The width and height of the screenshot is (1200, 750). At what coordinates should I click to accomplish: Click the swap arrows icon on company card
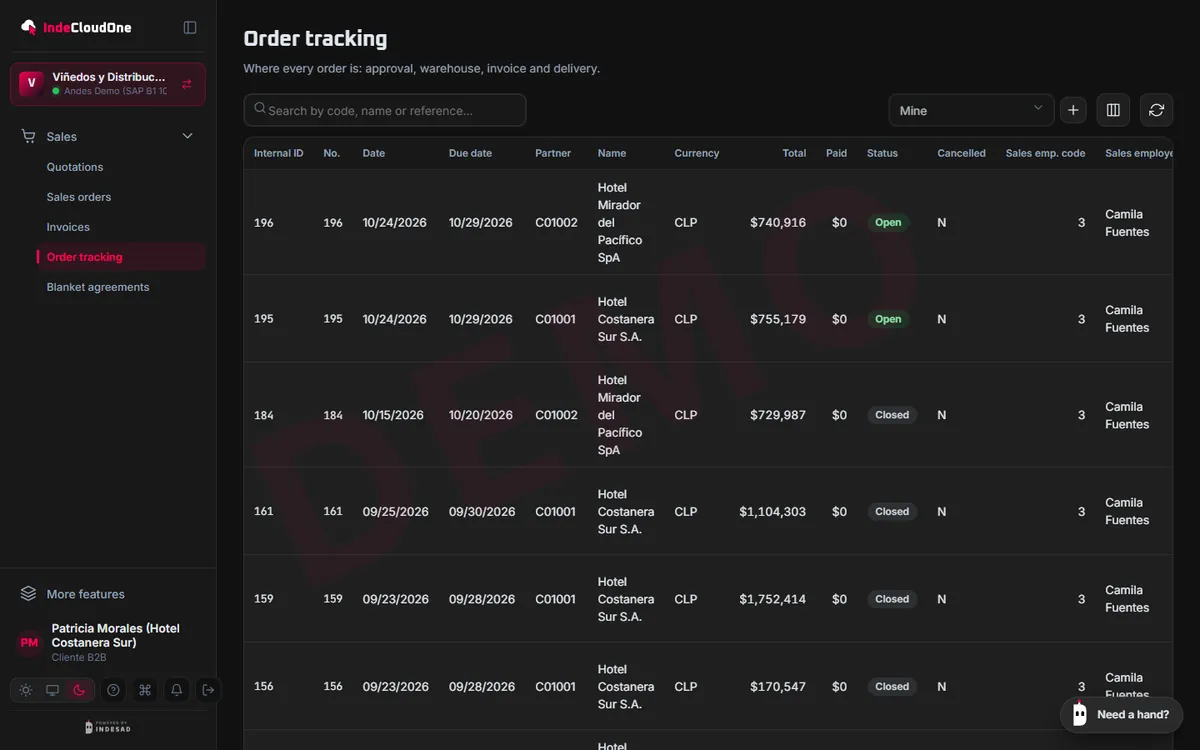tap(187, 84)
